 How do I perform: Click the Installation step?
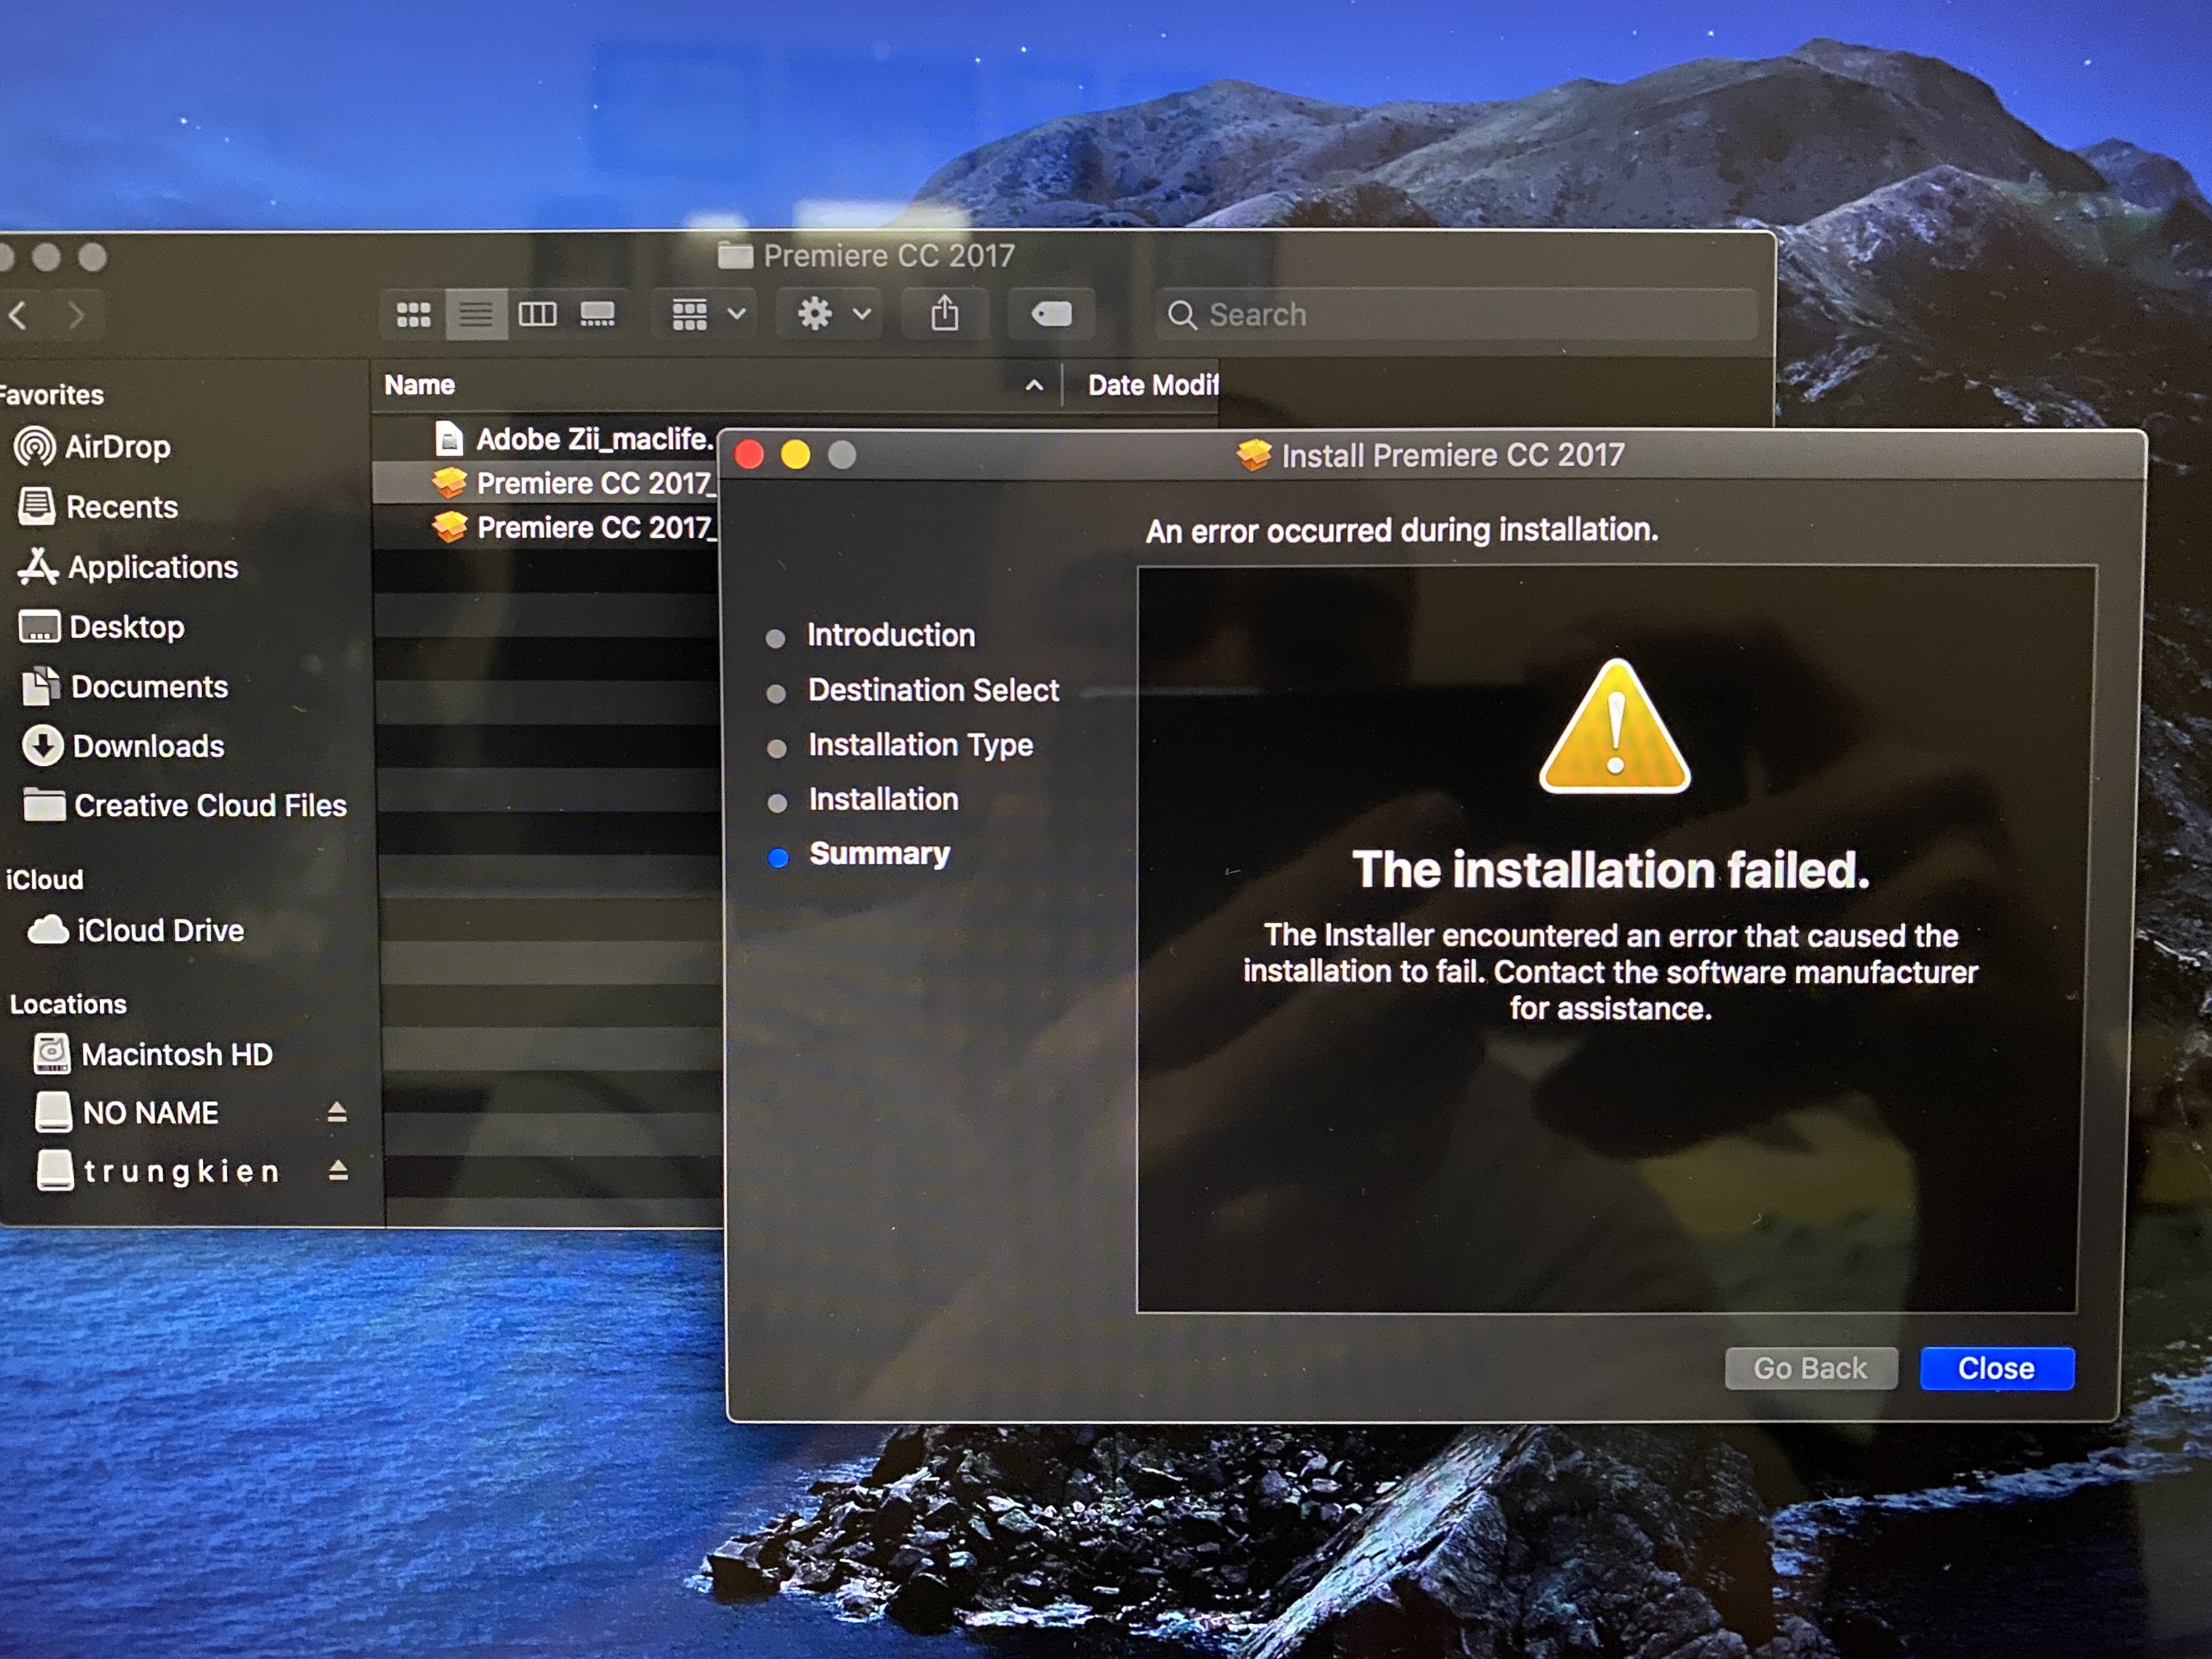(x=883, y=799)
